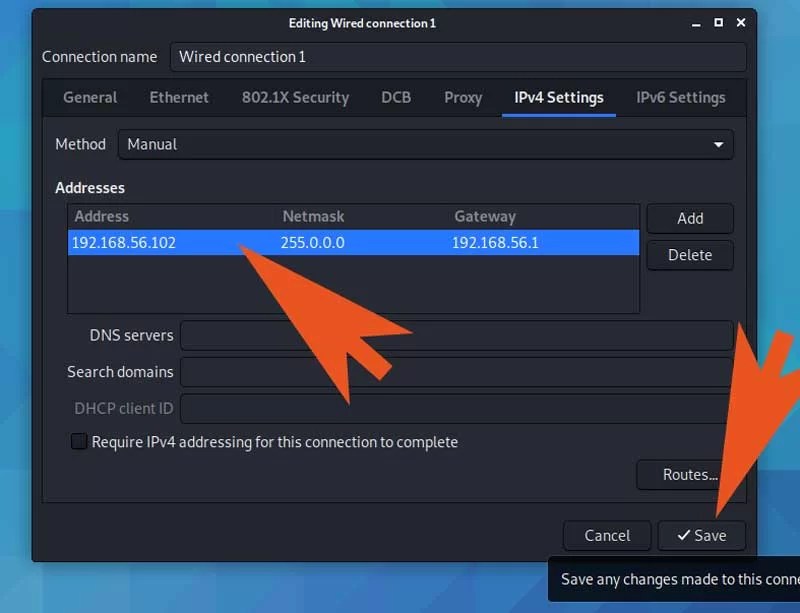The image size is (800, 613).
Task: Open the Routes dialog
Action: 690,475
